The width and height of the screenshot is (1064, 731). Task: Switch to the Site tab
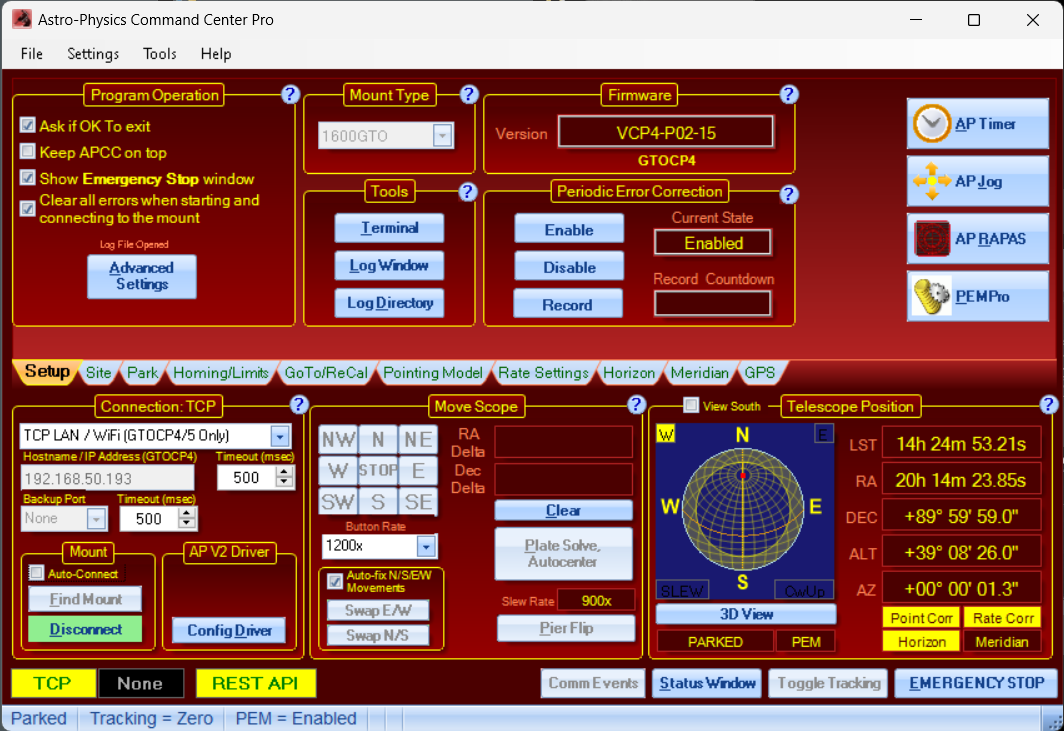click(98, 373)
